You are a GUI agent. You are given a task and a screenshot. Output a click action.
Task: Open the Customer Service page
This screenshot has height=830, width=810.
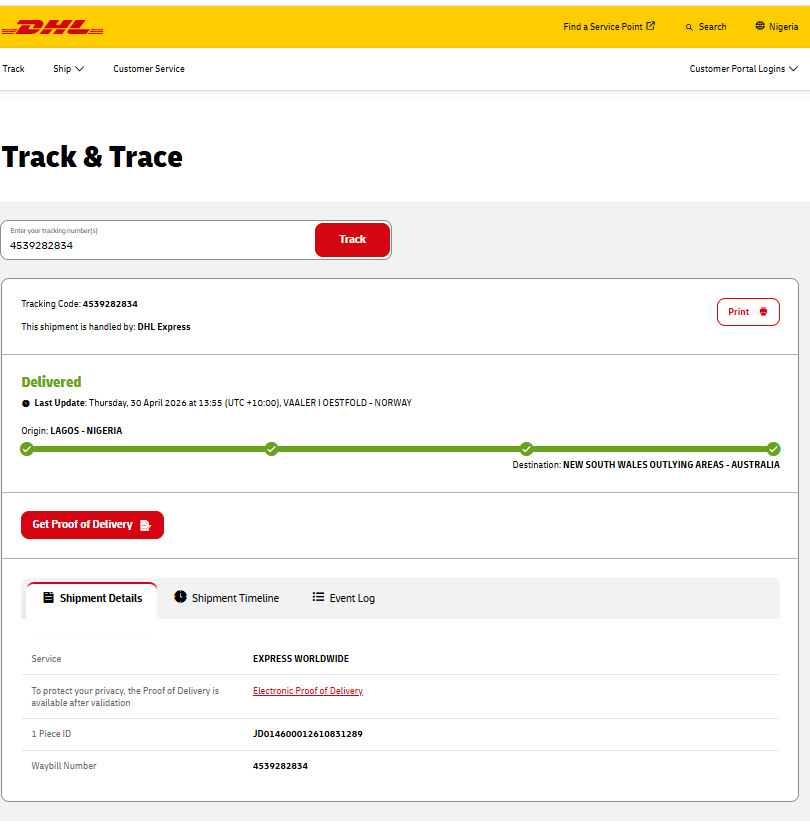pos(149,69)
